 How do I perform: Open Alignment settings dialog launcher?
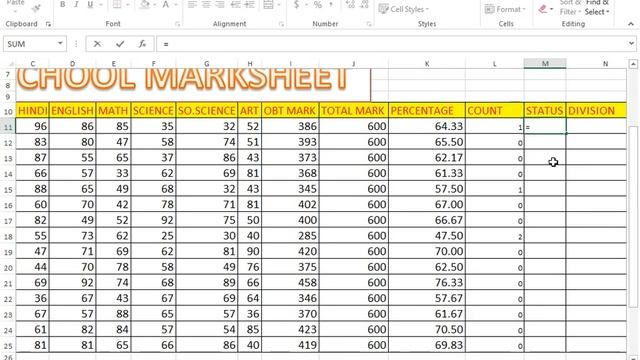(281, 24)
